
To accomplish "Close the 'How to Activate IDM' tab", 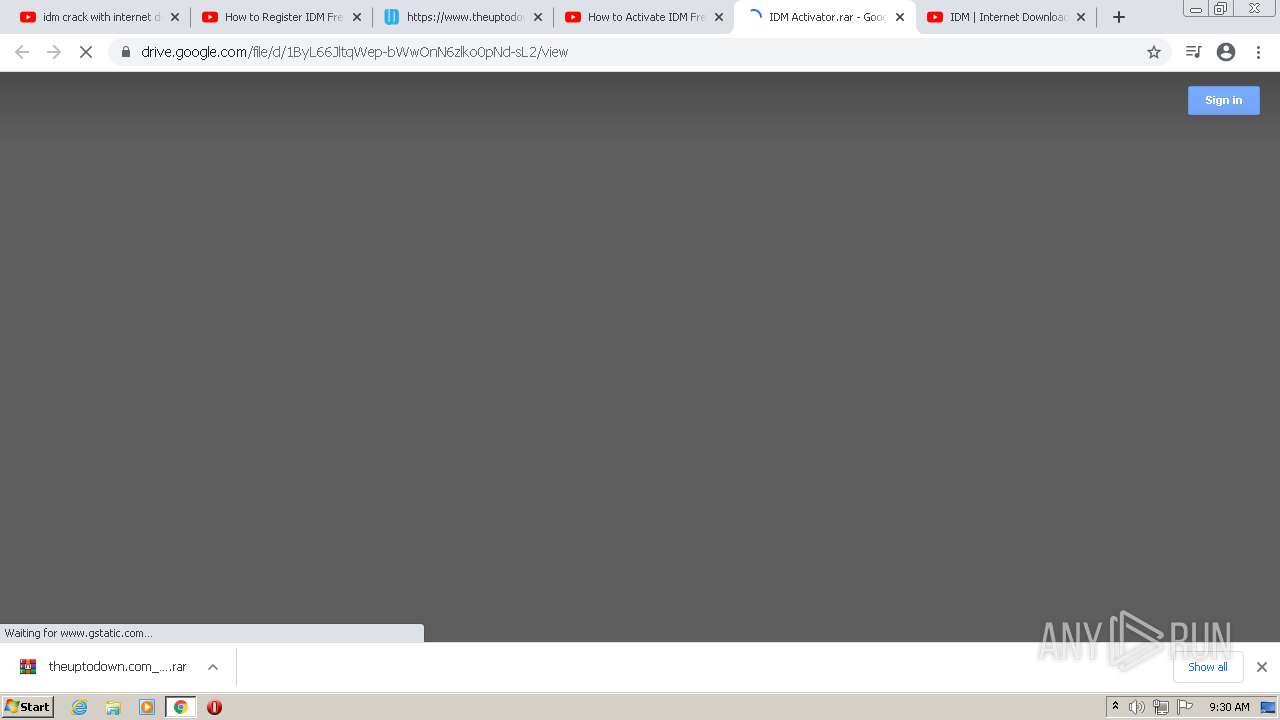I will click(x=719, y=17).
